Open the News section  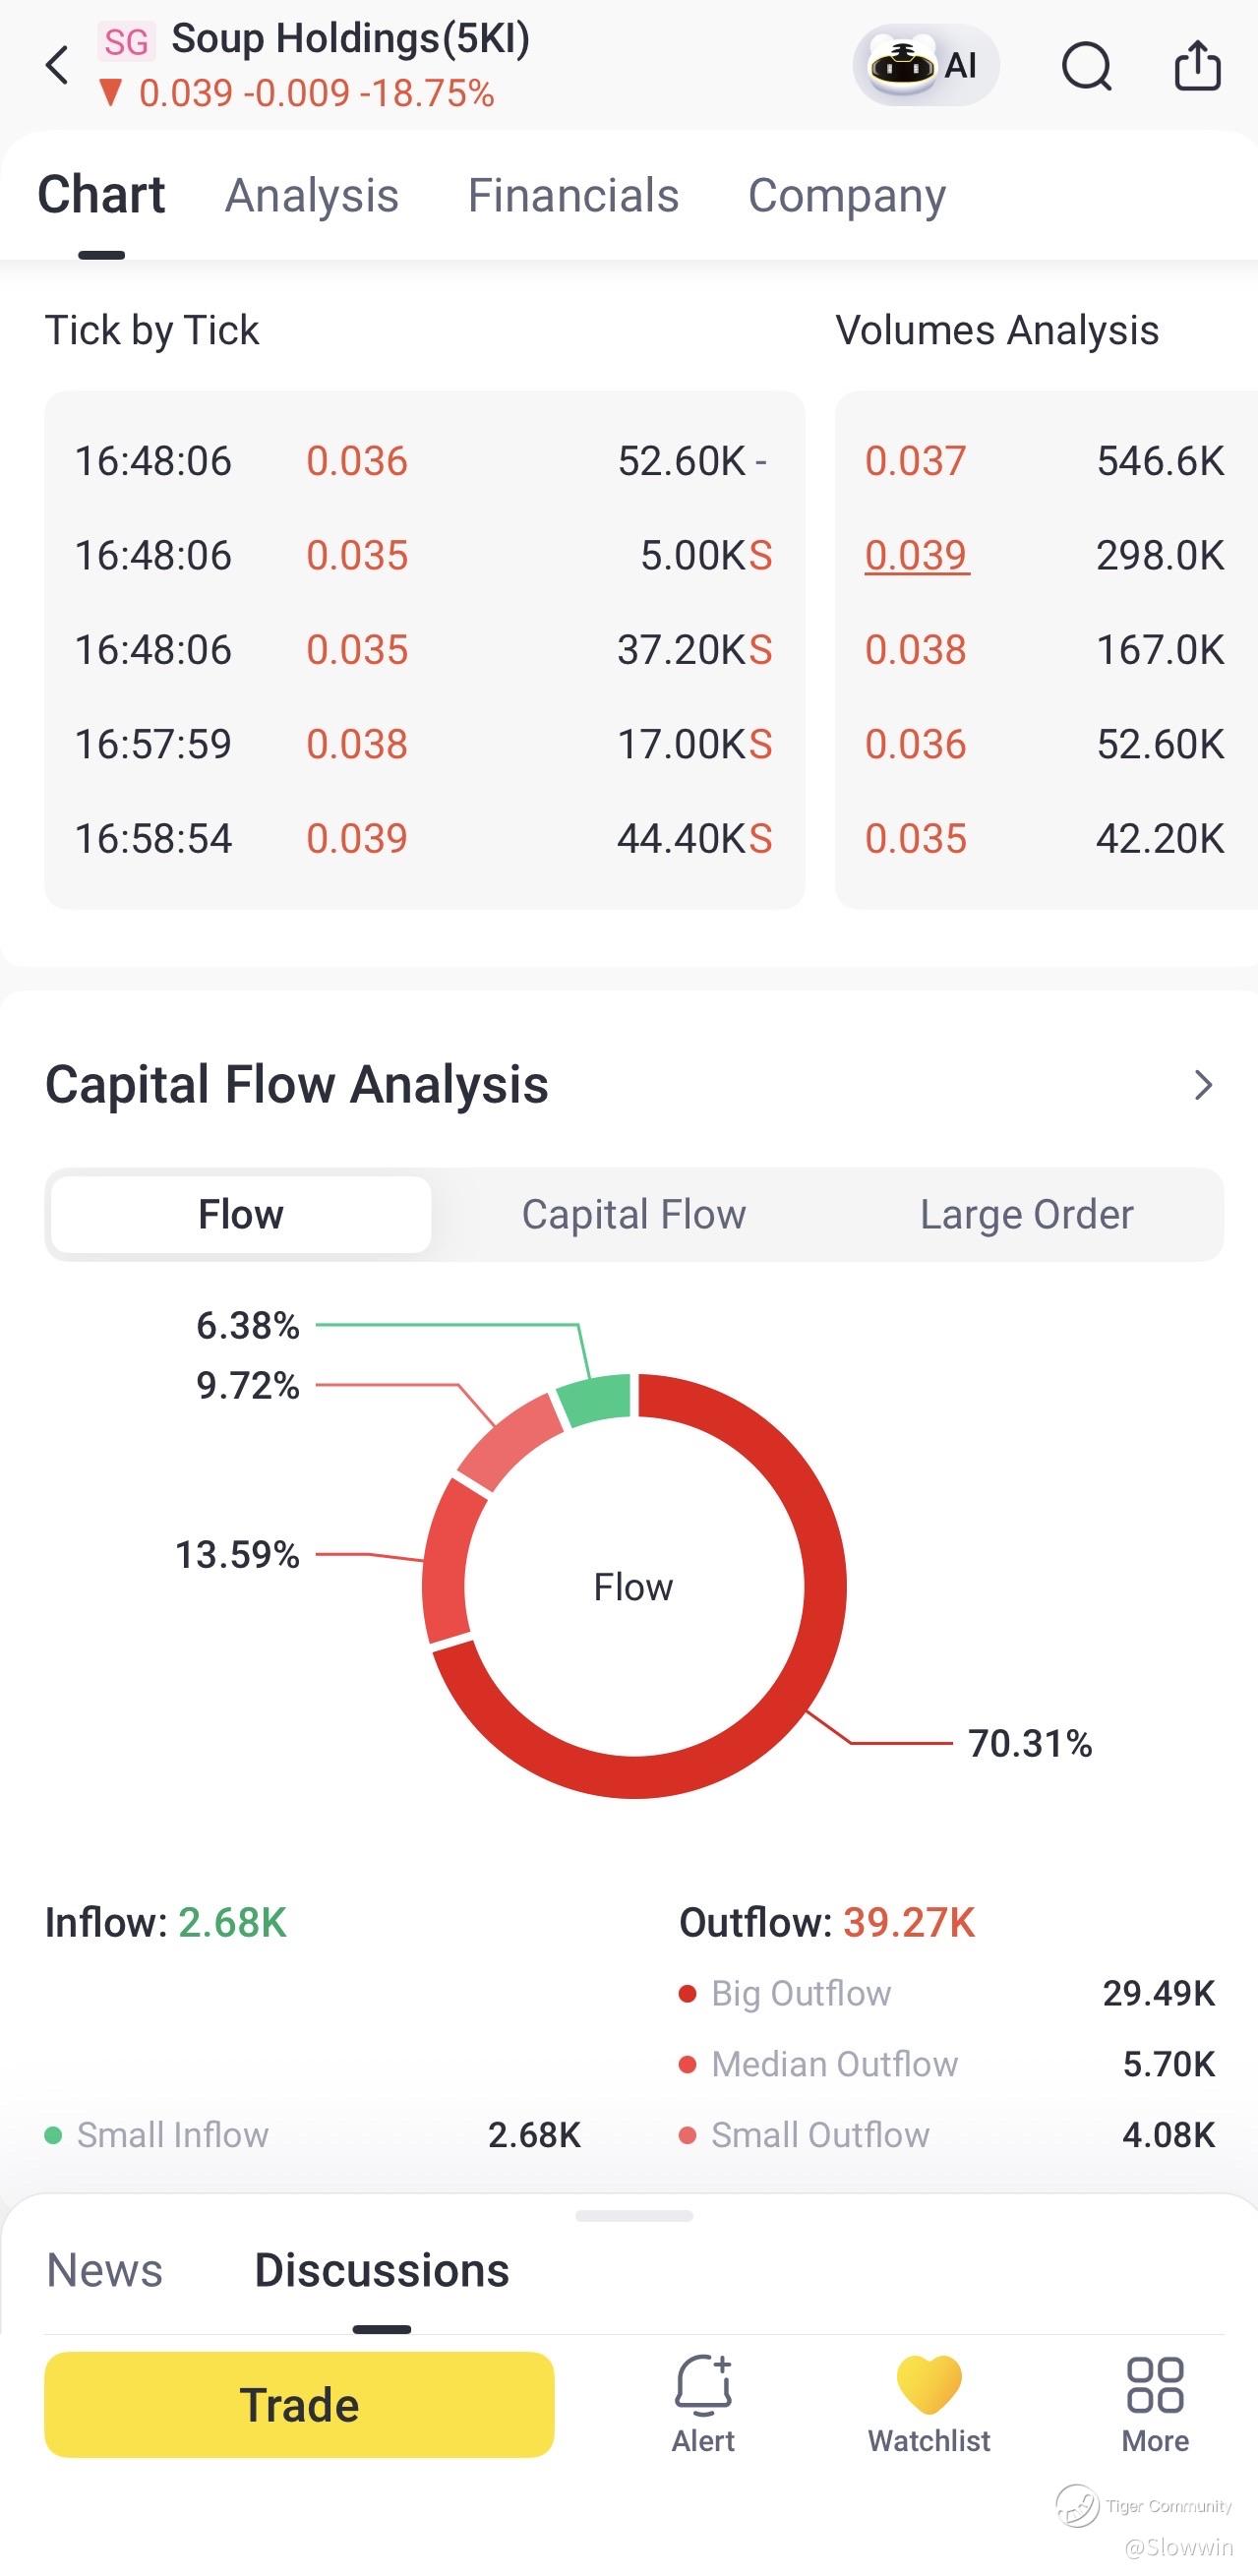pyautogui.click(x=105, y=2270)
